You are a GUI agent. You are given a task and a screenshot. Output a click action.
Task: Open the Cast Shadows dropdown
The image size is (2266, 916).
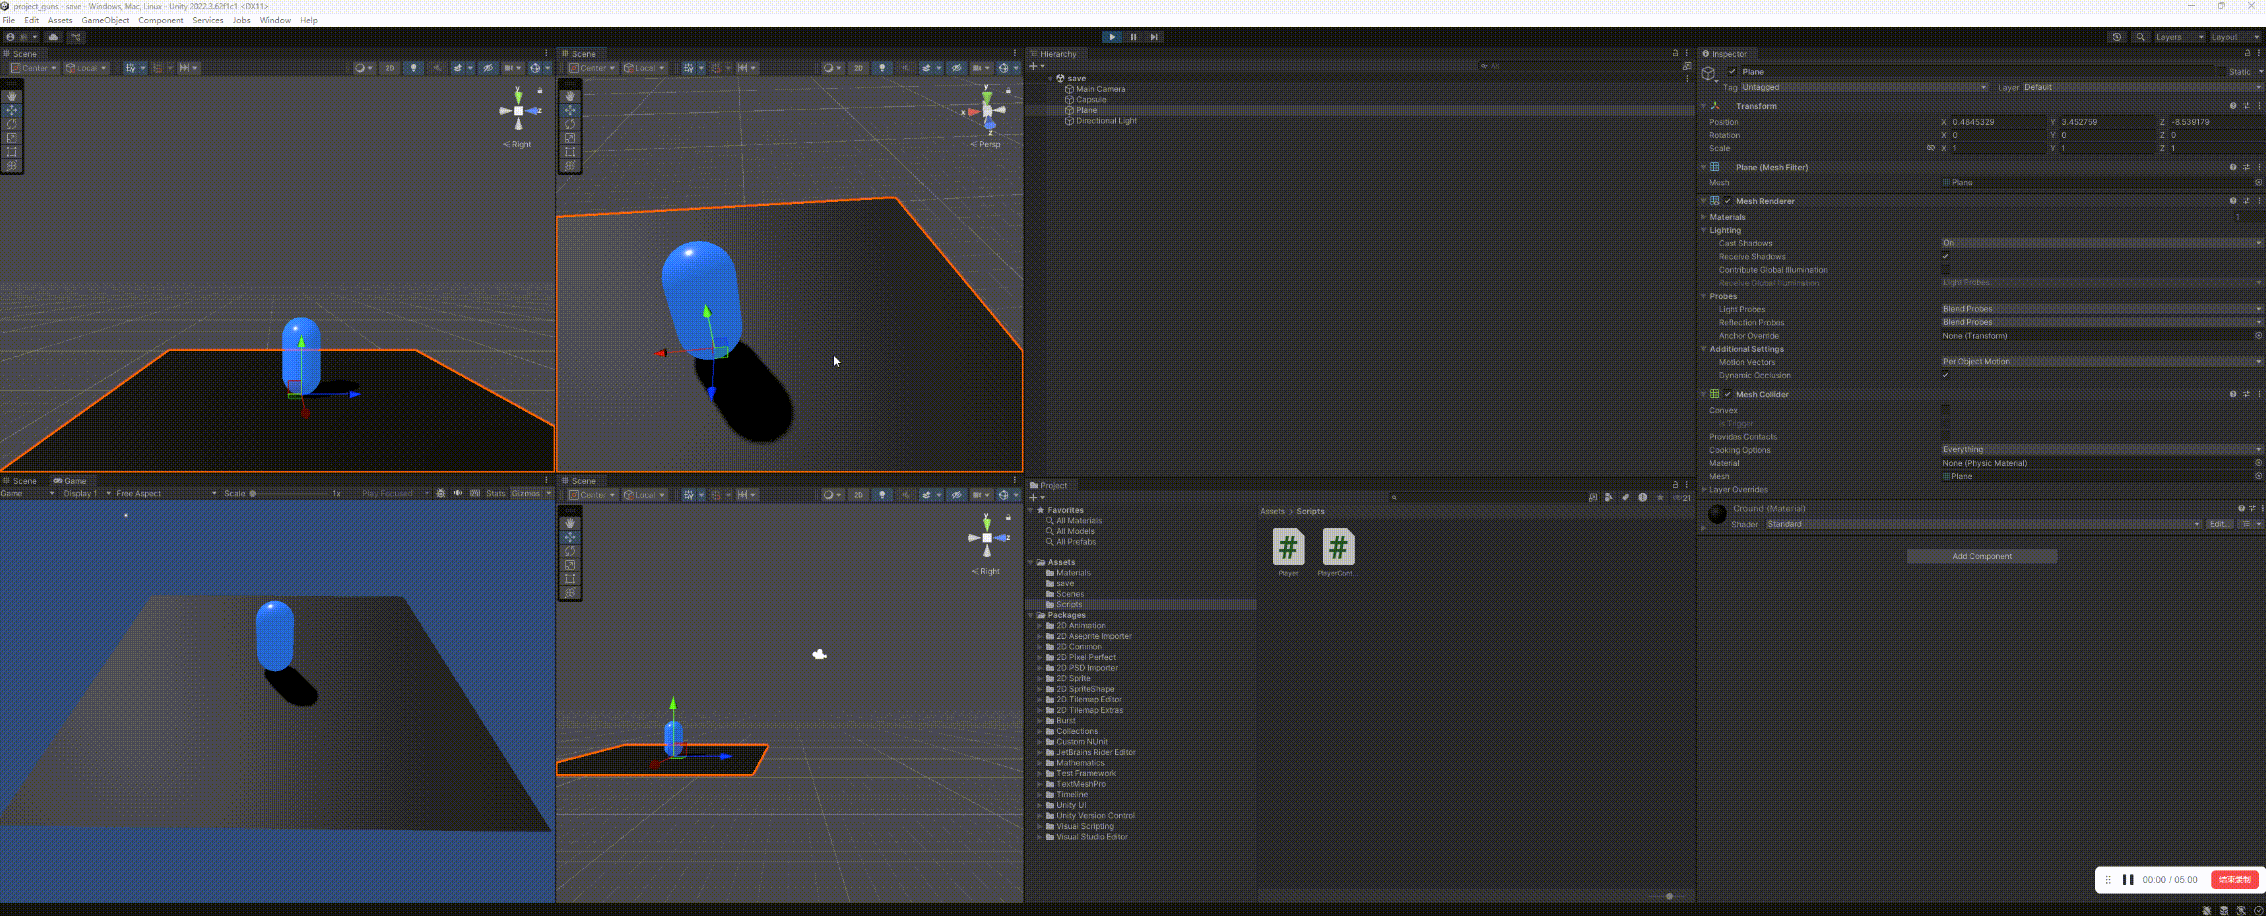click(x=2100, y=243)
